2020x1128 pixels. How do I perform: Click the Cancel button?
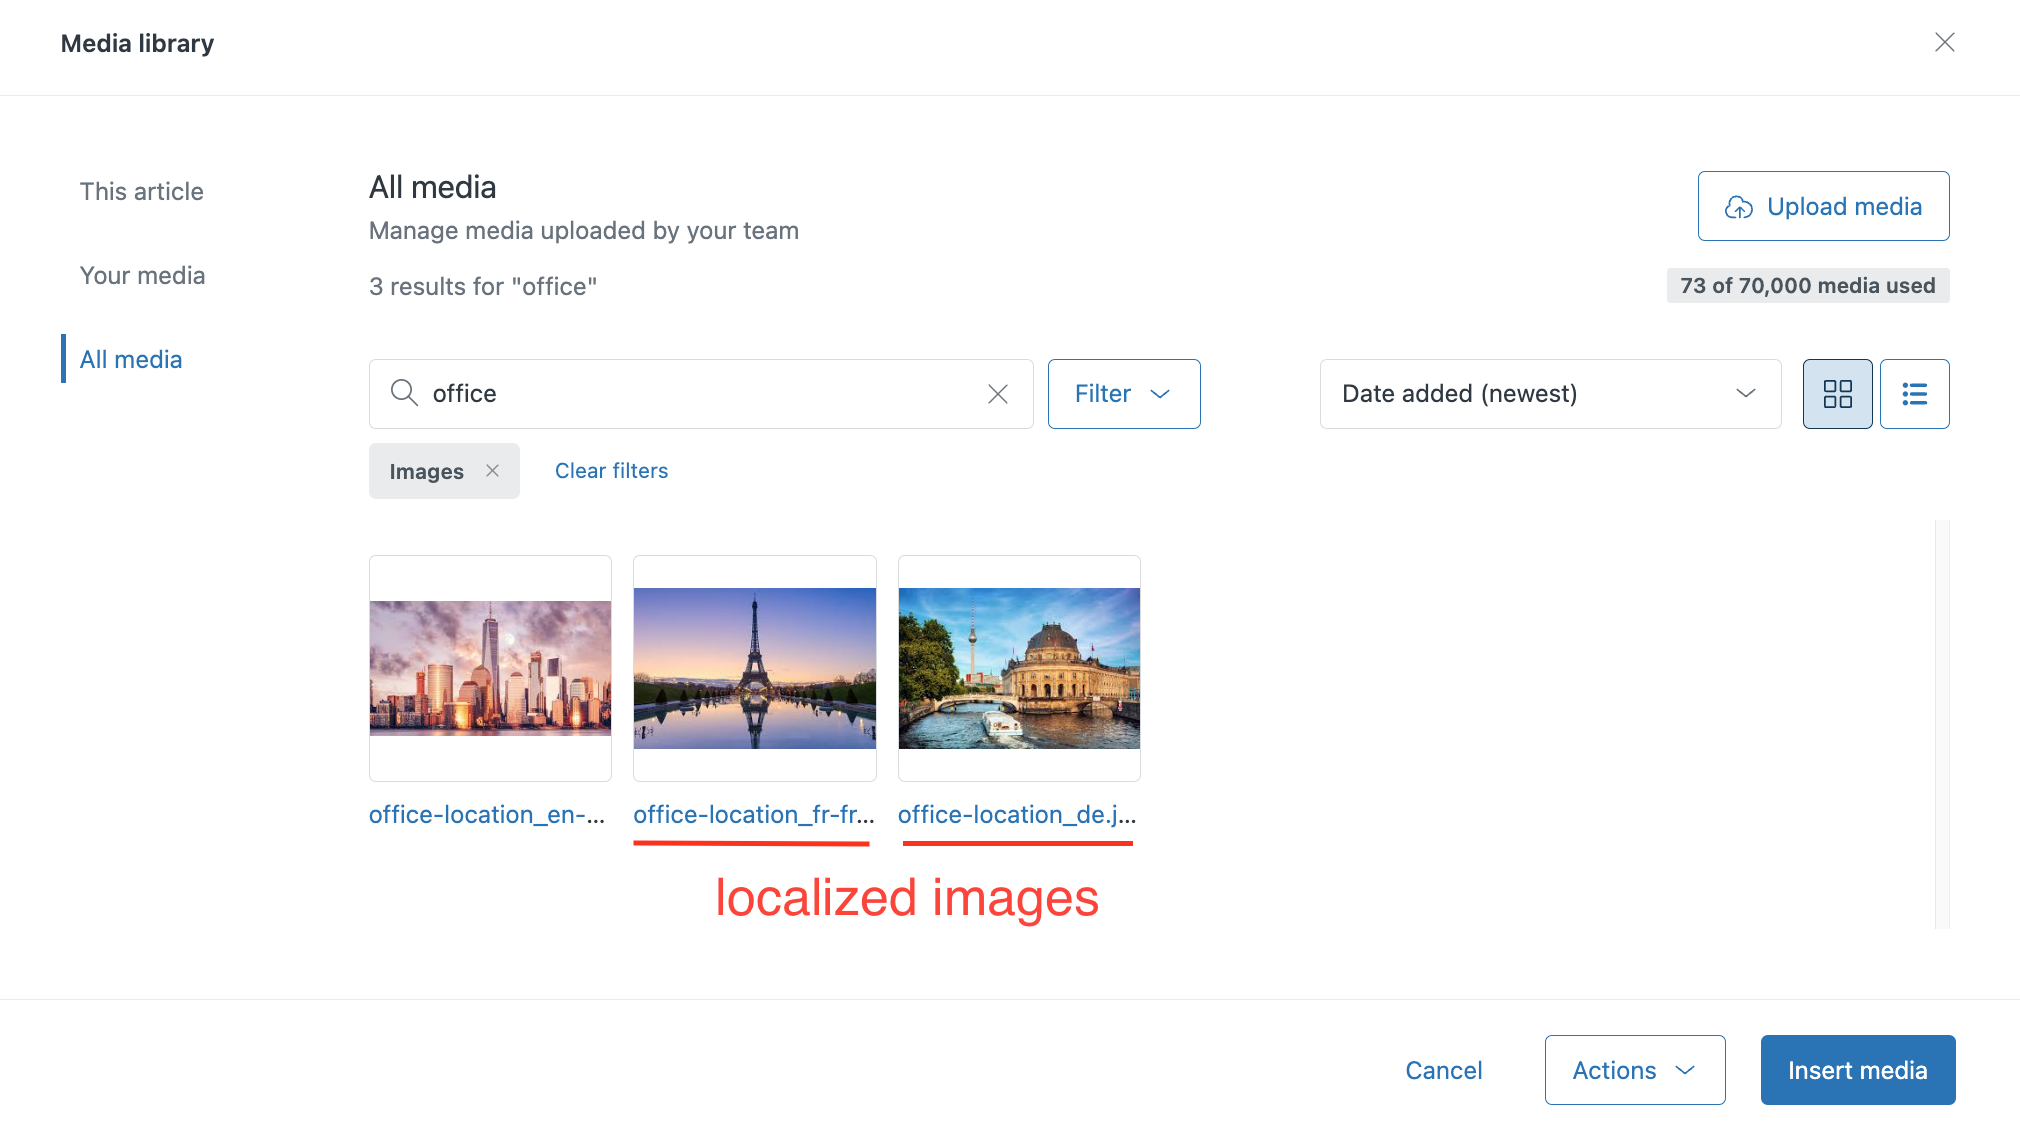pos(1443,1070)
